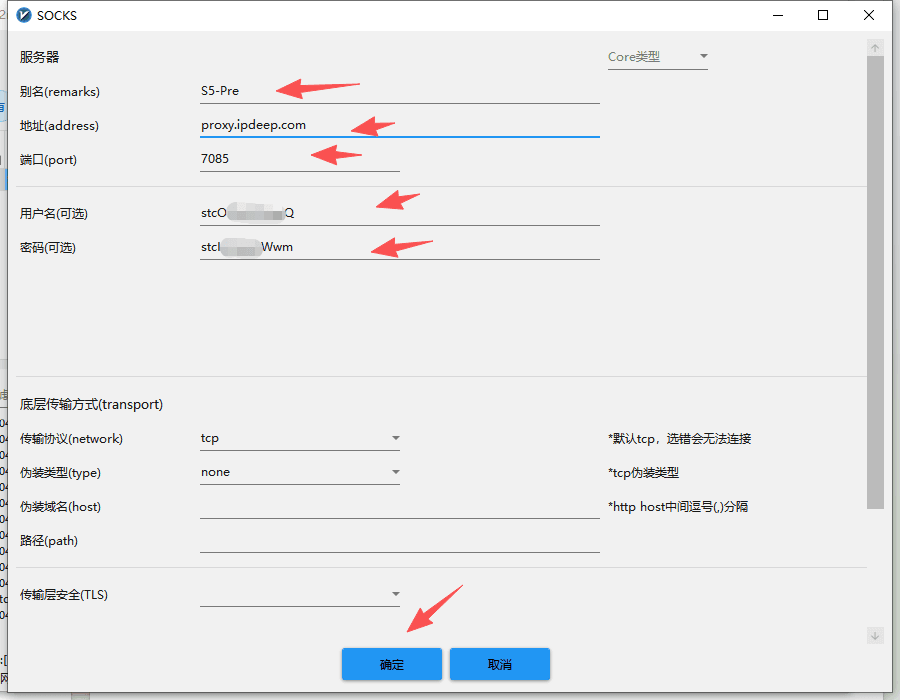Click the scrollbar up arrow
Screen dimensions: 900x700
[875, 48]
